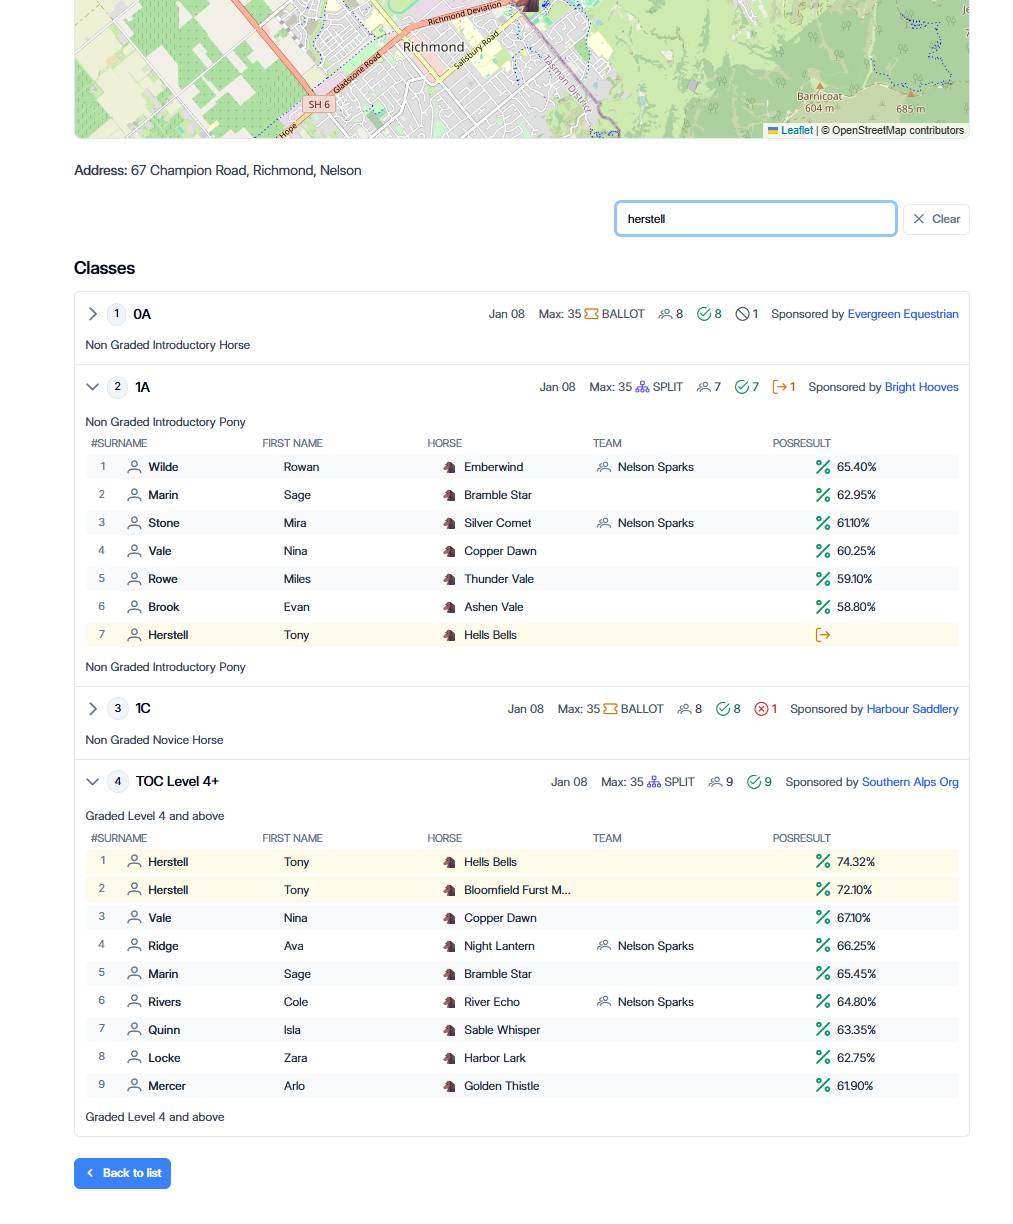Click the red cancelled count icon in class 1C

point(761,709)
